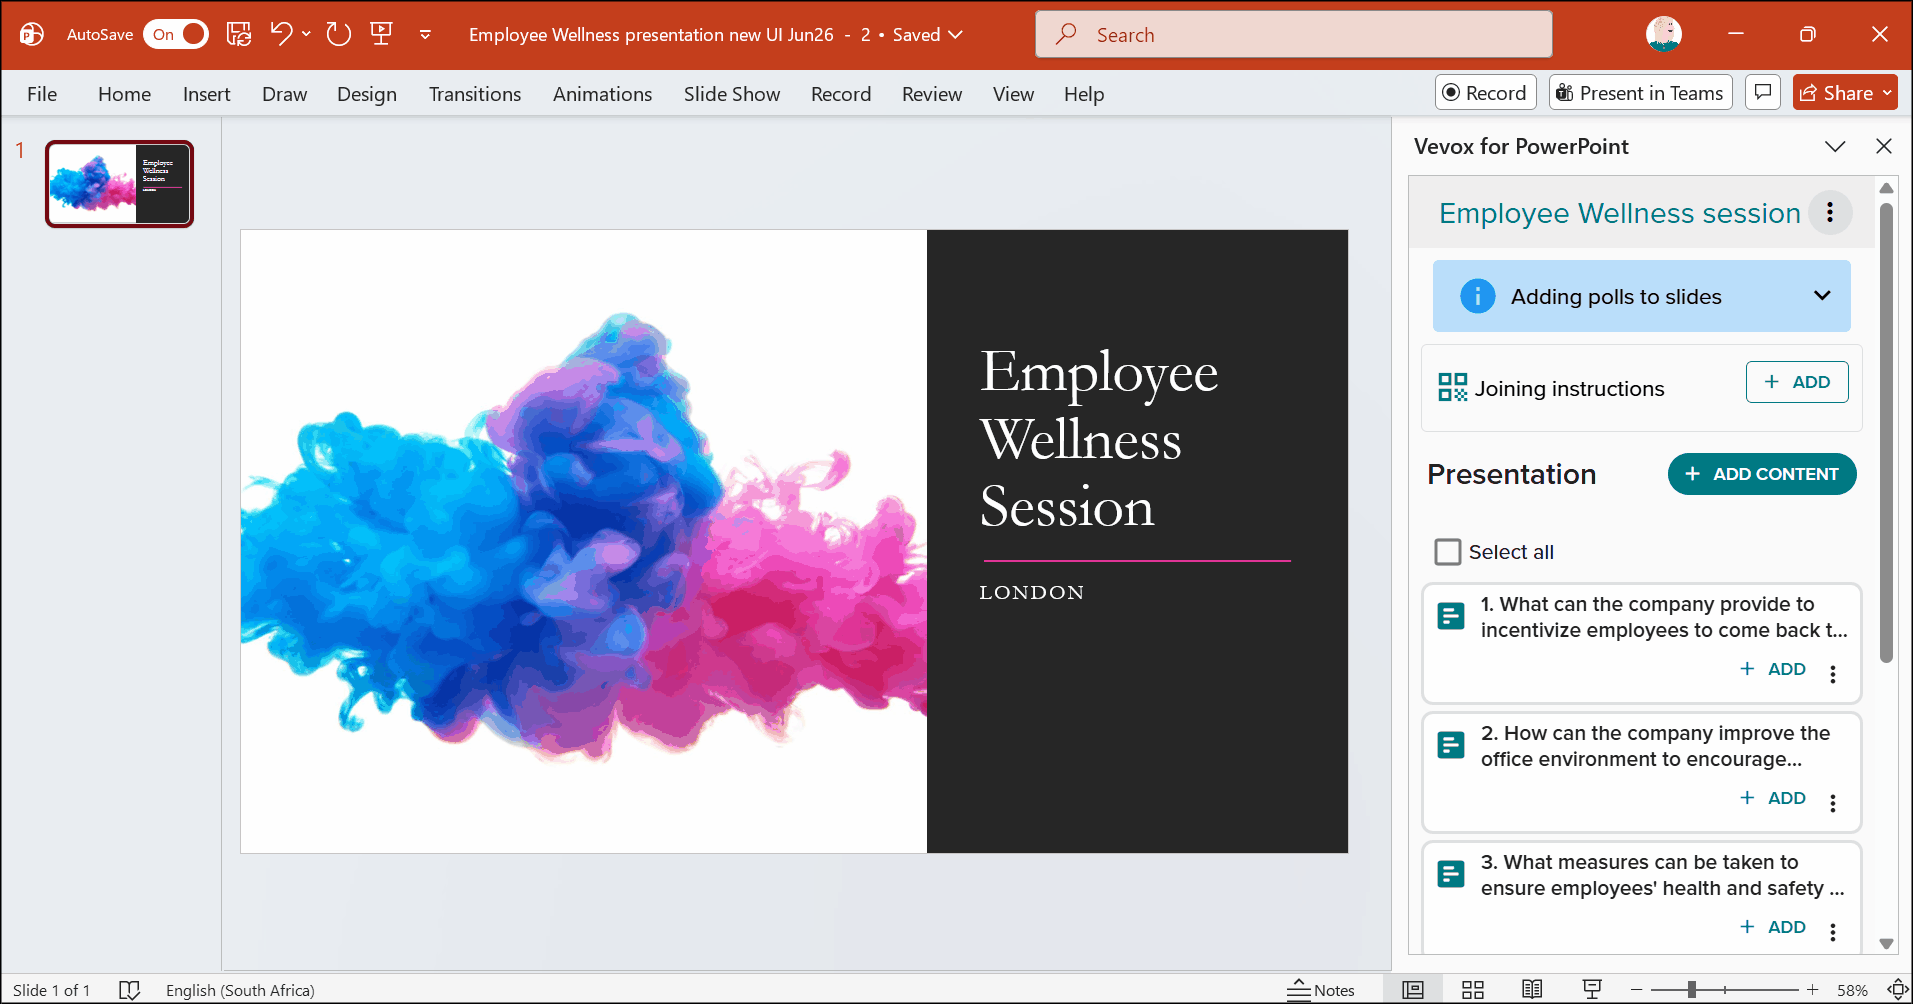Click the Undo arrow icon
This screenshot has height=1004, width=1913.
pos(281,34)
